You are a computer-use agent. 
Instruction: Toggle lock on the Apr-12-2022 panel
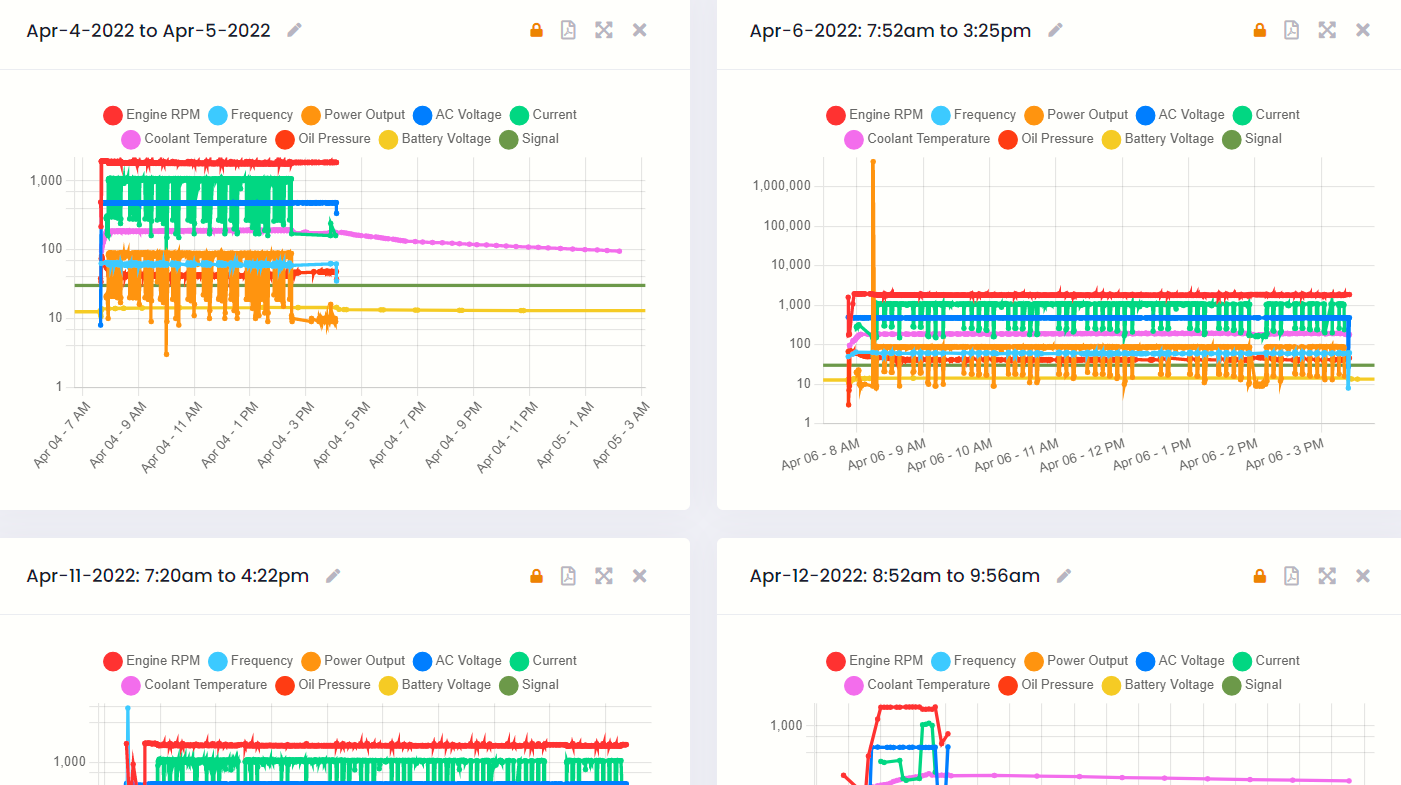(x=1259, y=576)
